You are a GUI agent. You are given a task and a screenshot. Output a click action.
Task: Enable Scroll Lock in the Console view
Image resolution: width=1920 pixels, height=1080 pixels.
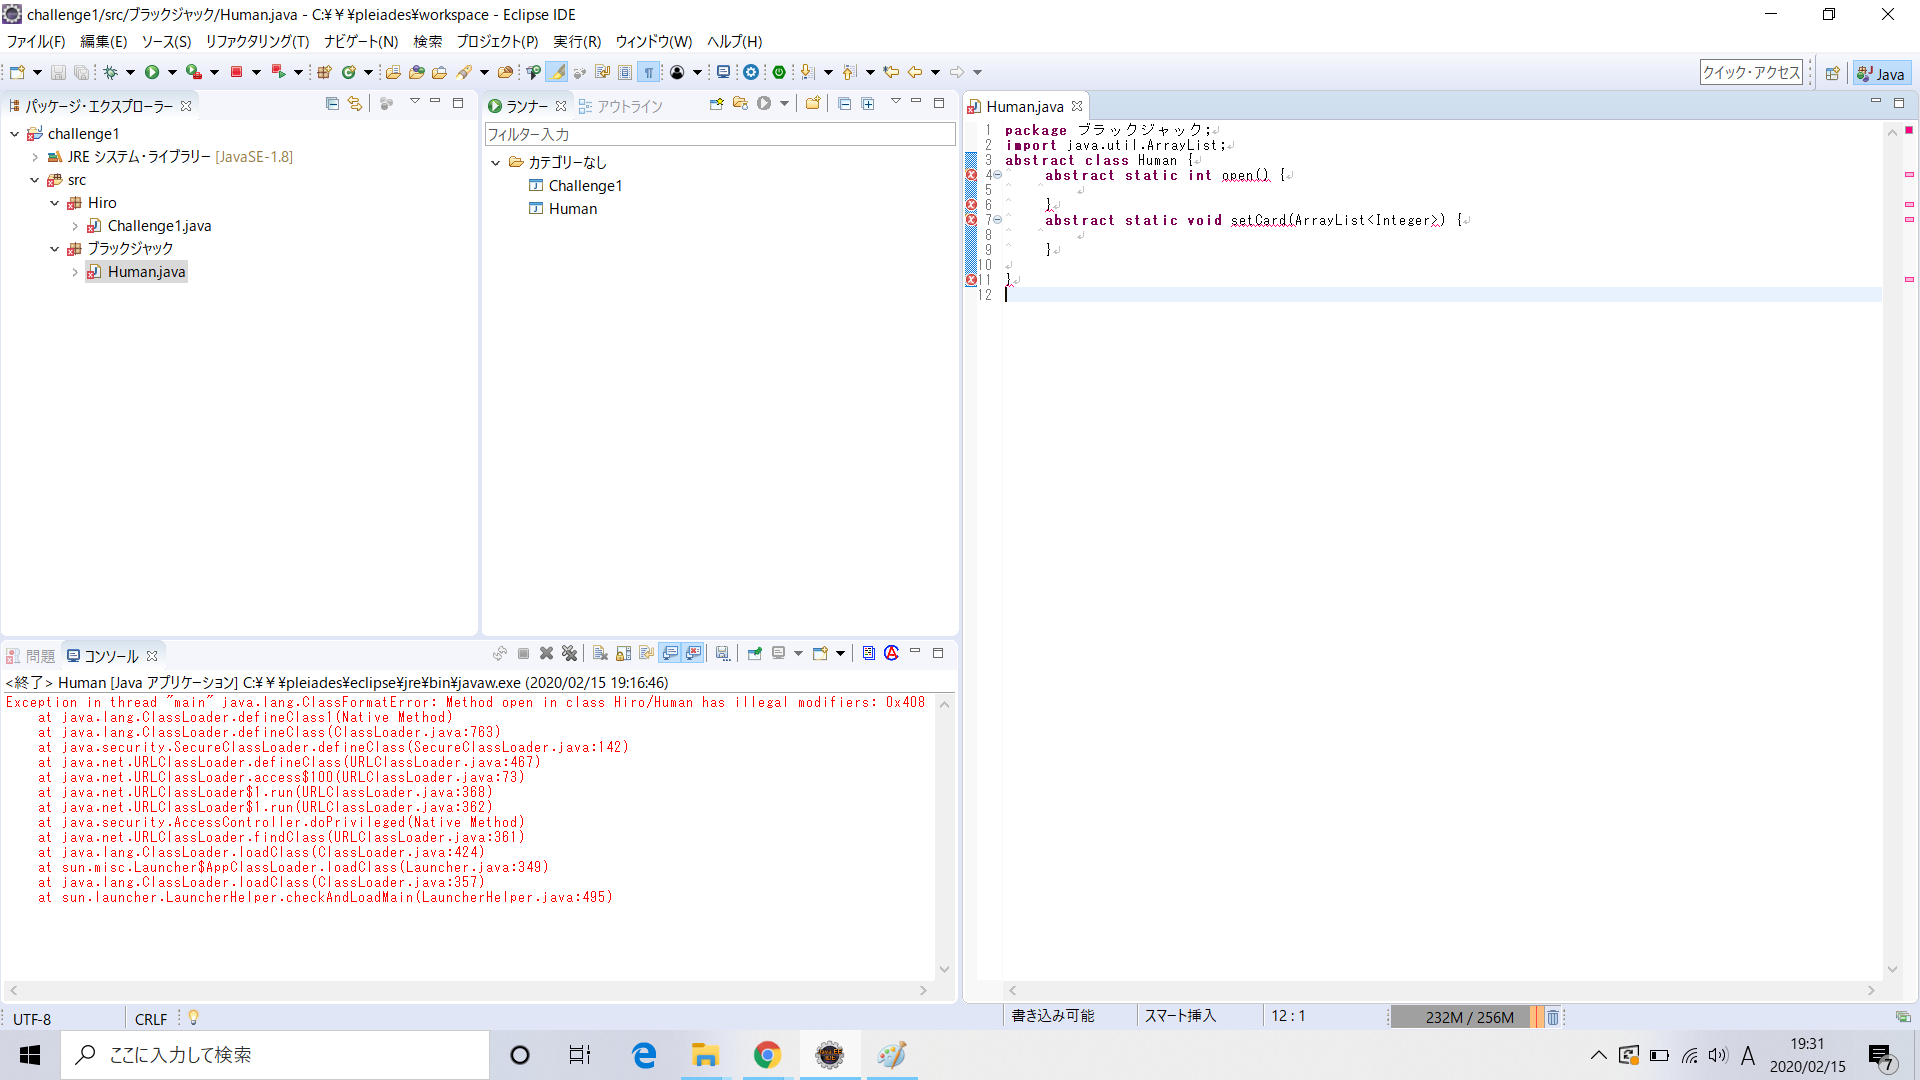tap(622, 653)
